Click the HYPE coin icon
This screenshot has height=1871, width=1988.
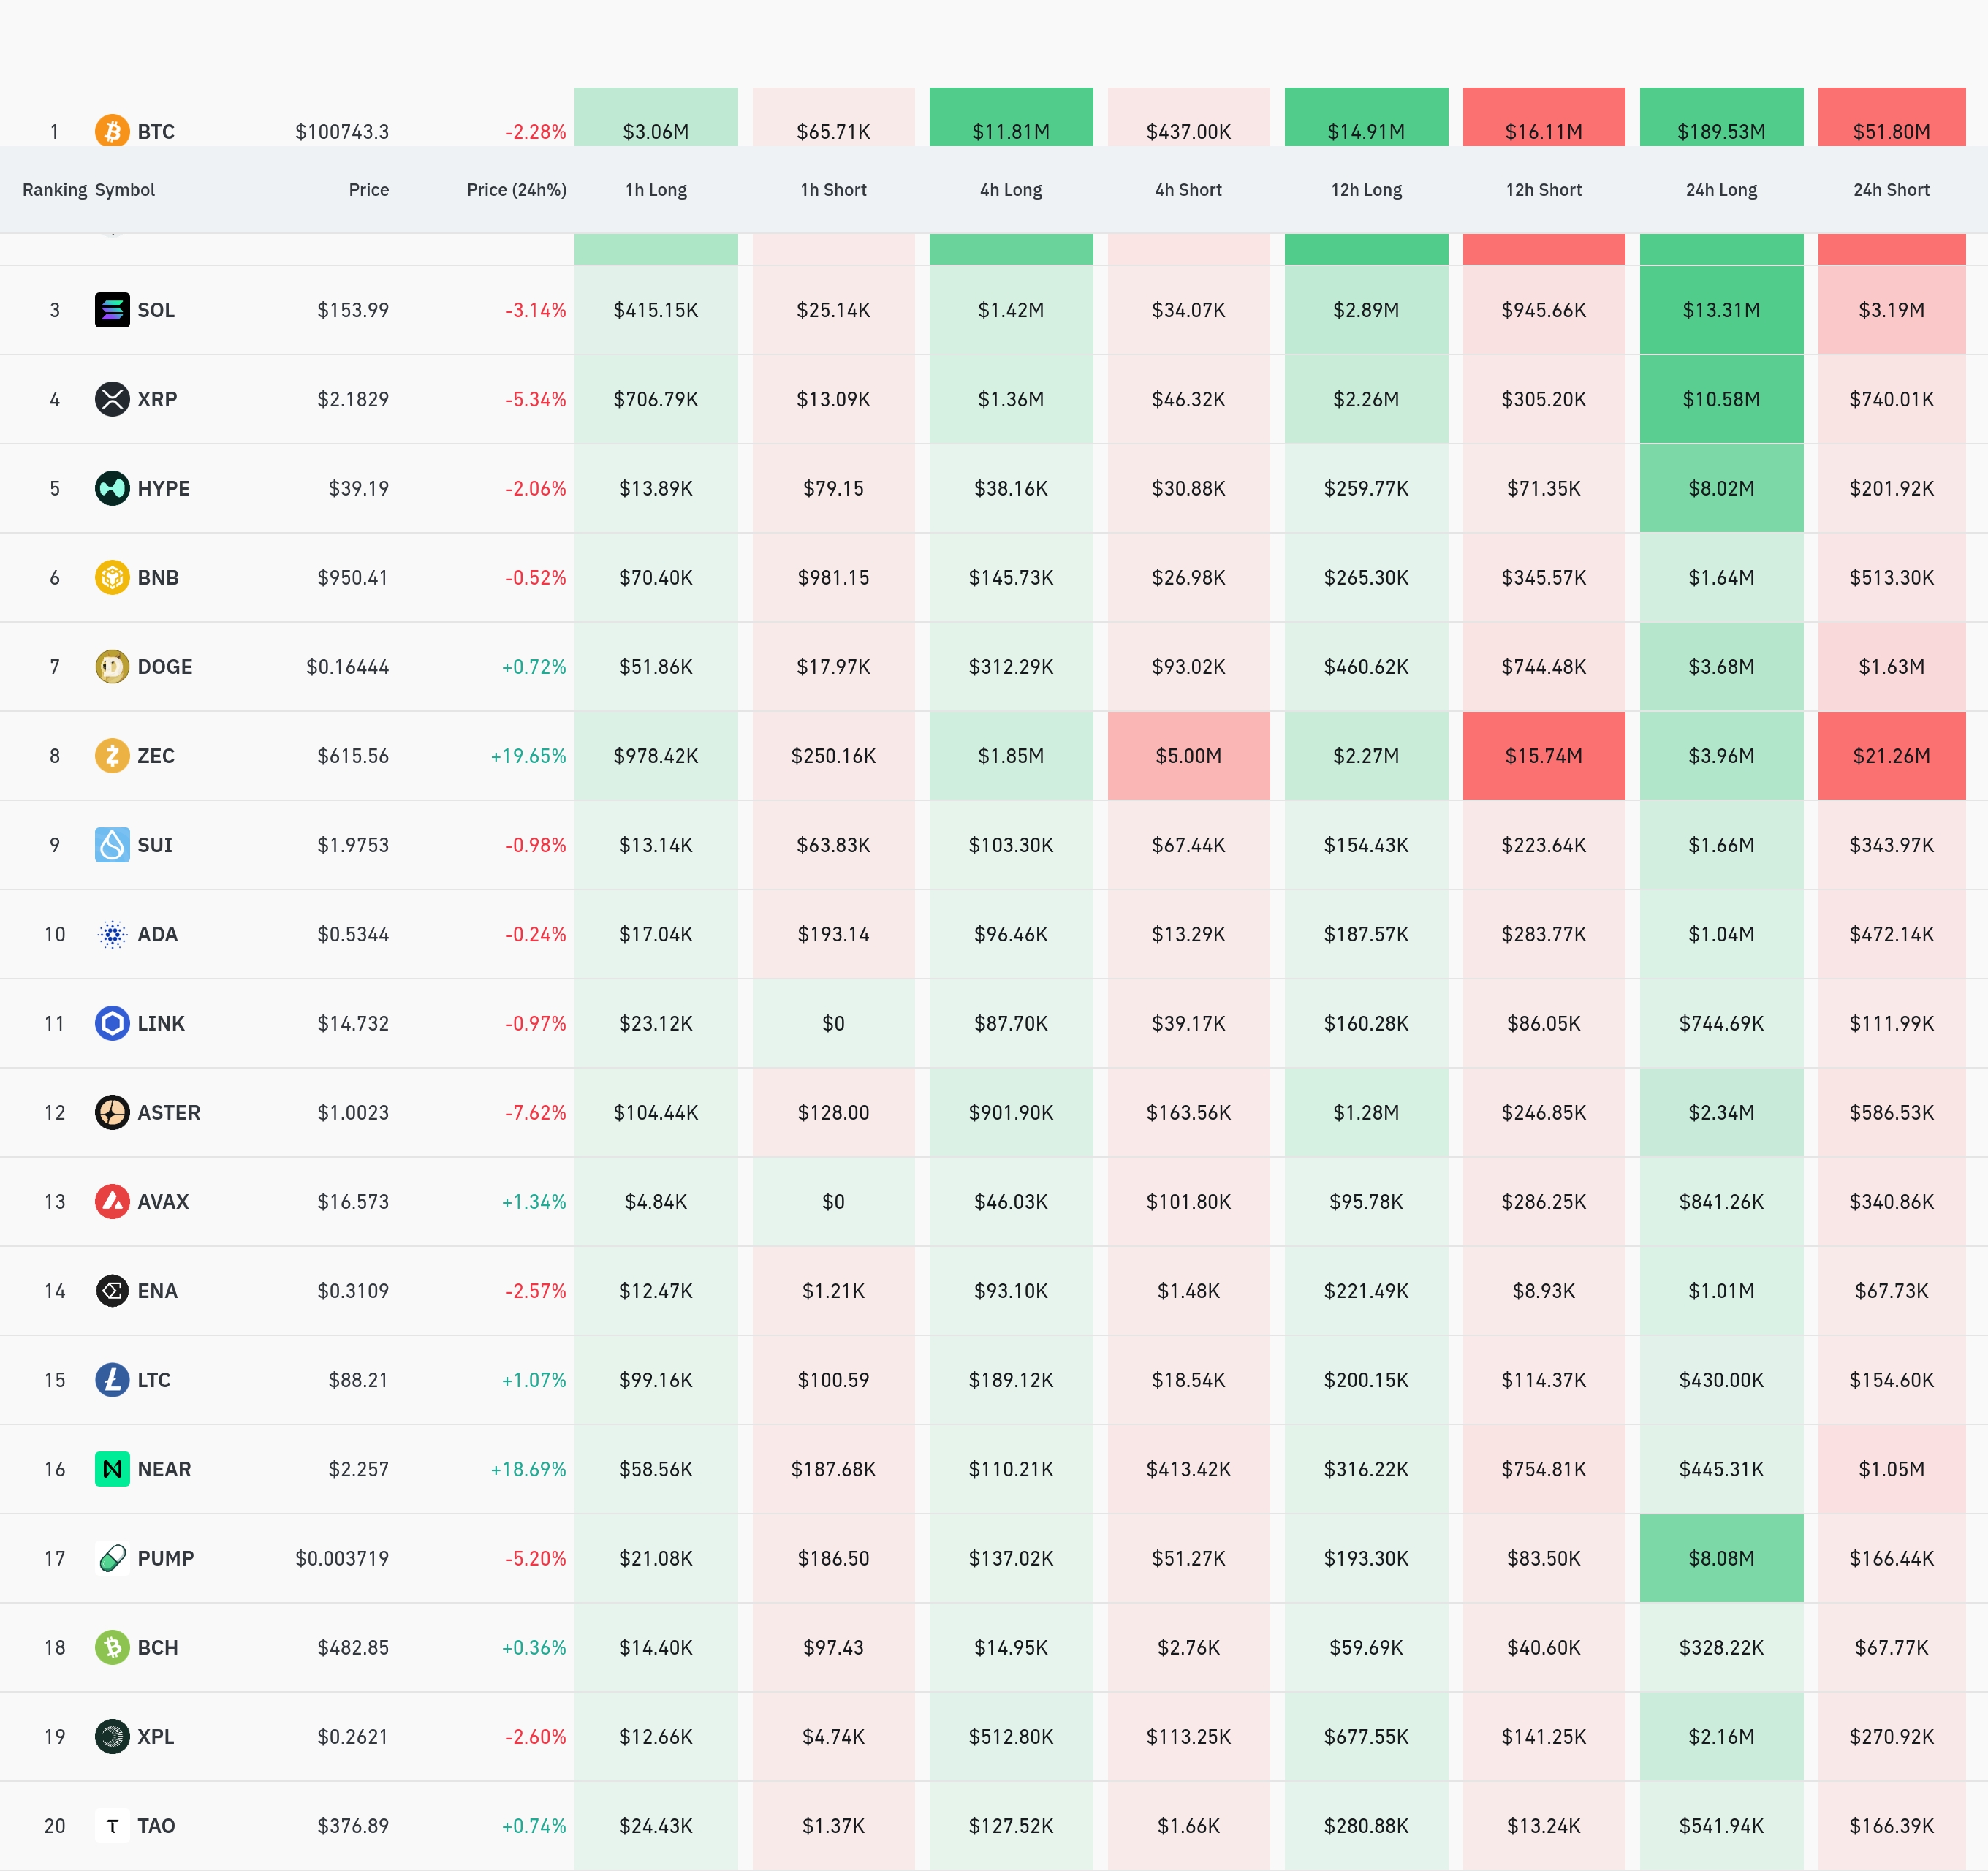click(x=112, y=488)
